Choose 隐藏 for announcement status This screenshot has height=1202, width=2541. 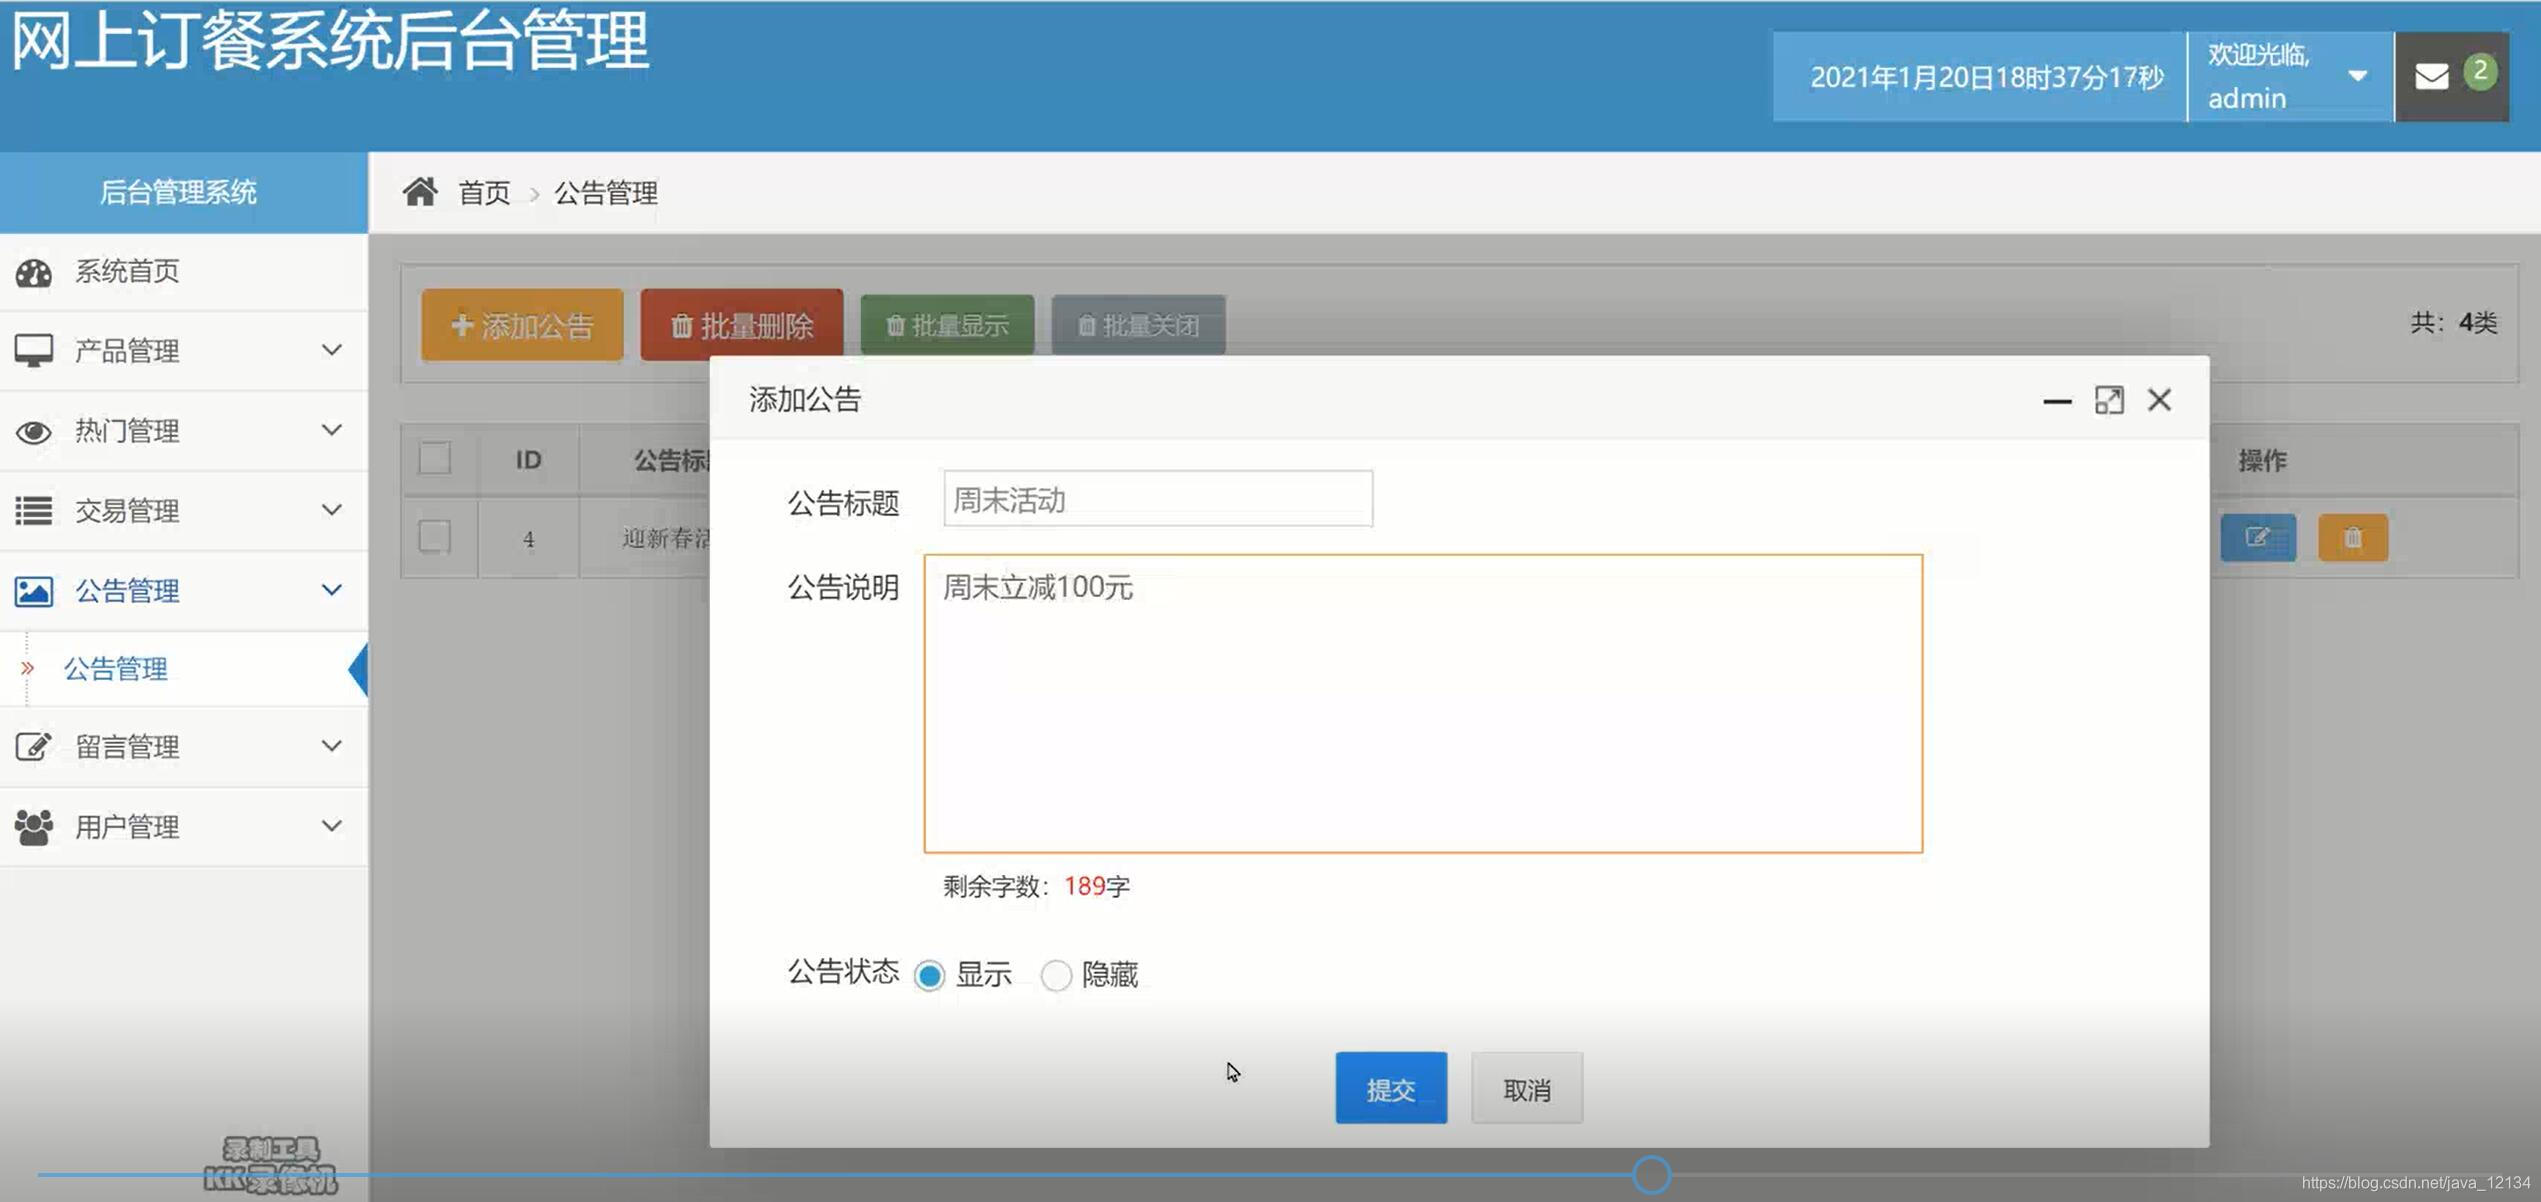tap(1056, 975)
